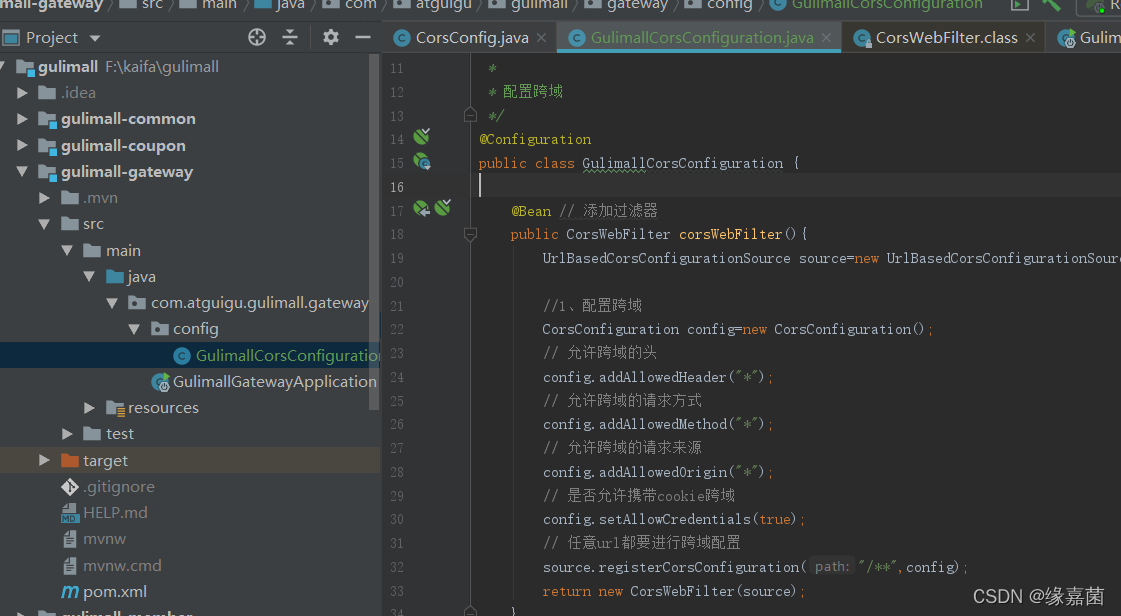Image resolution: width=1121 pixels, height=616 pixels.
Task: Click the build hammer icon in toolbar
Action: pyautogui.click(x=1051, y=4)
